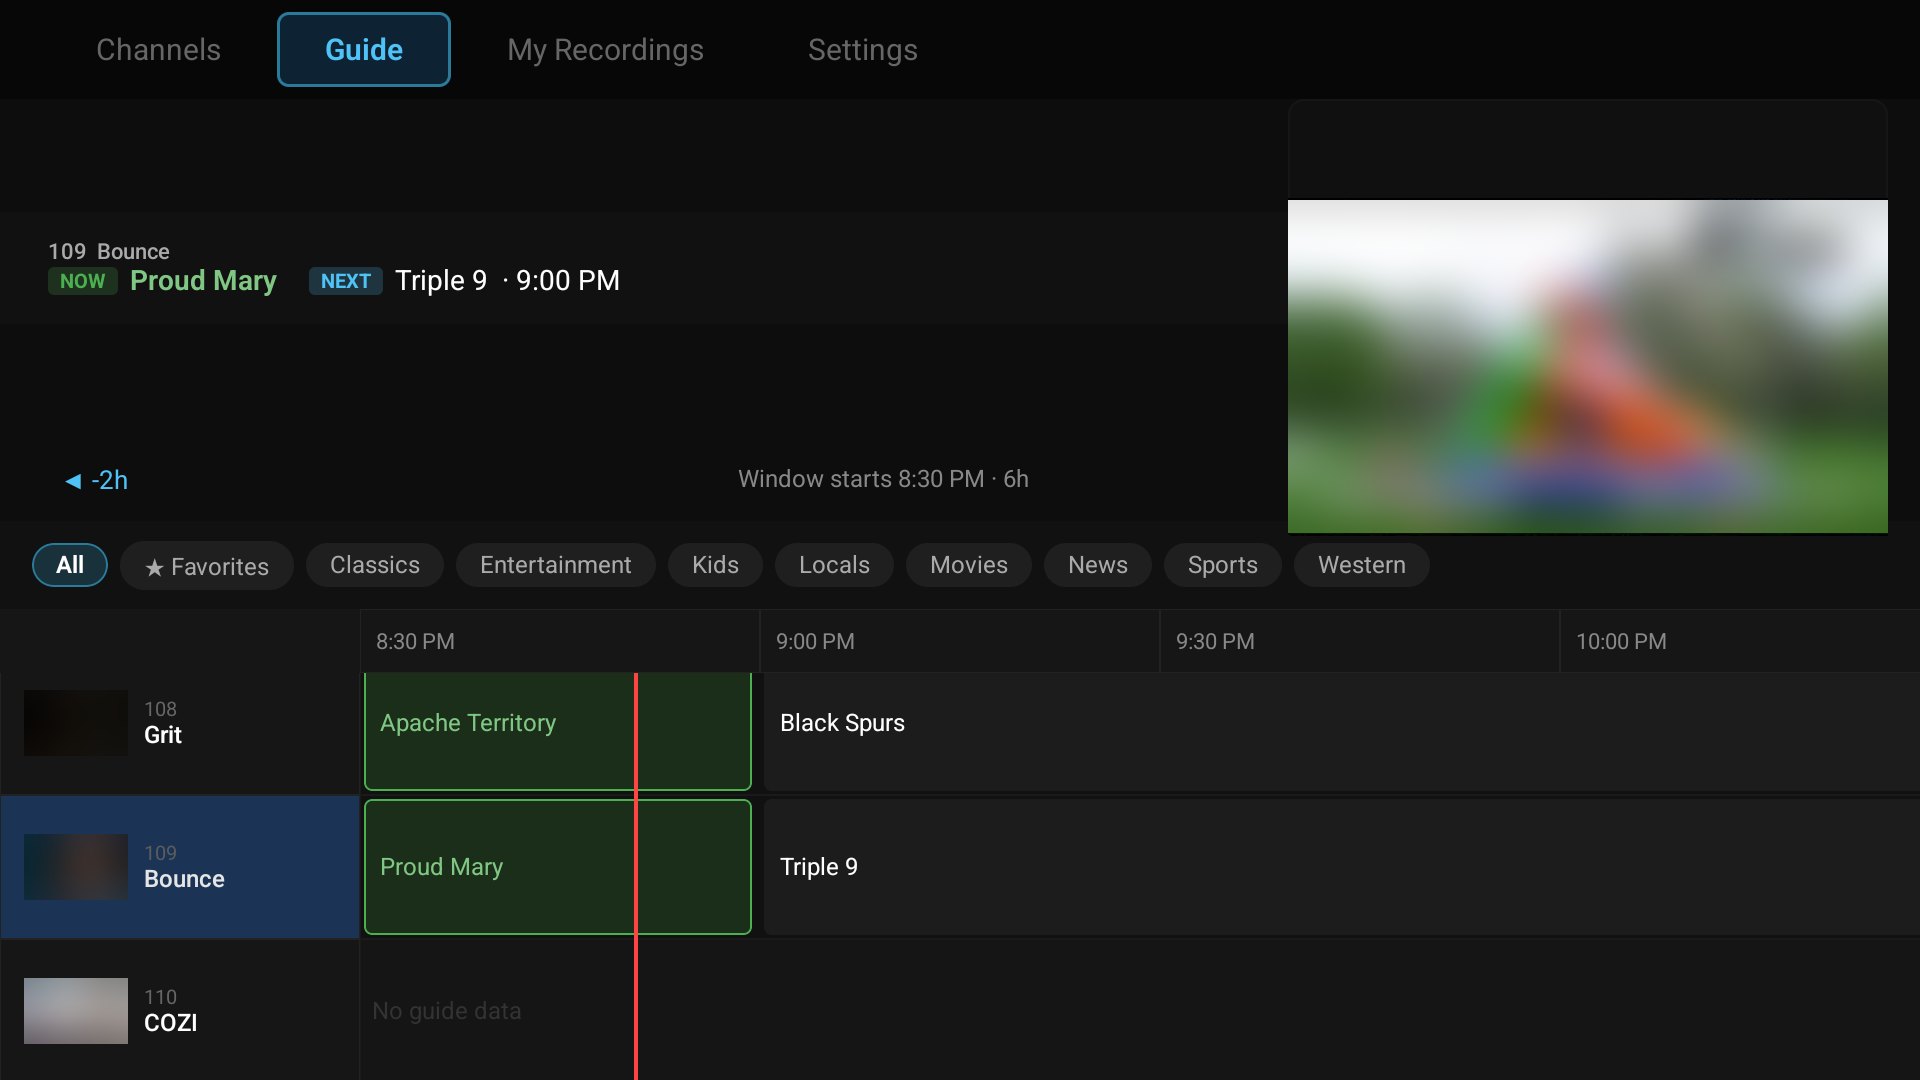Image resolution: width=1920 pixels, height=1080 pixels.
Task: Click the NEXT badge in info panel
Action: (x=346, y=281)
